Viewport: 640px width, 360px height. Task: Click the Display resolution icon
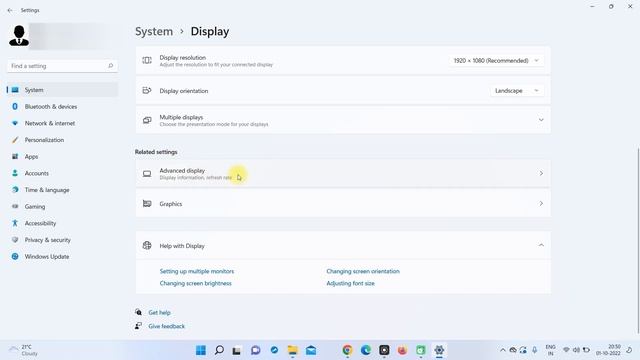tap(147, 60)
